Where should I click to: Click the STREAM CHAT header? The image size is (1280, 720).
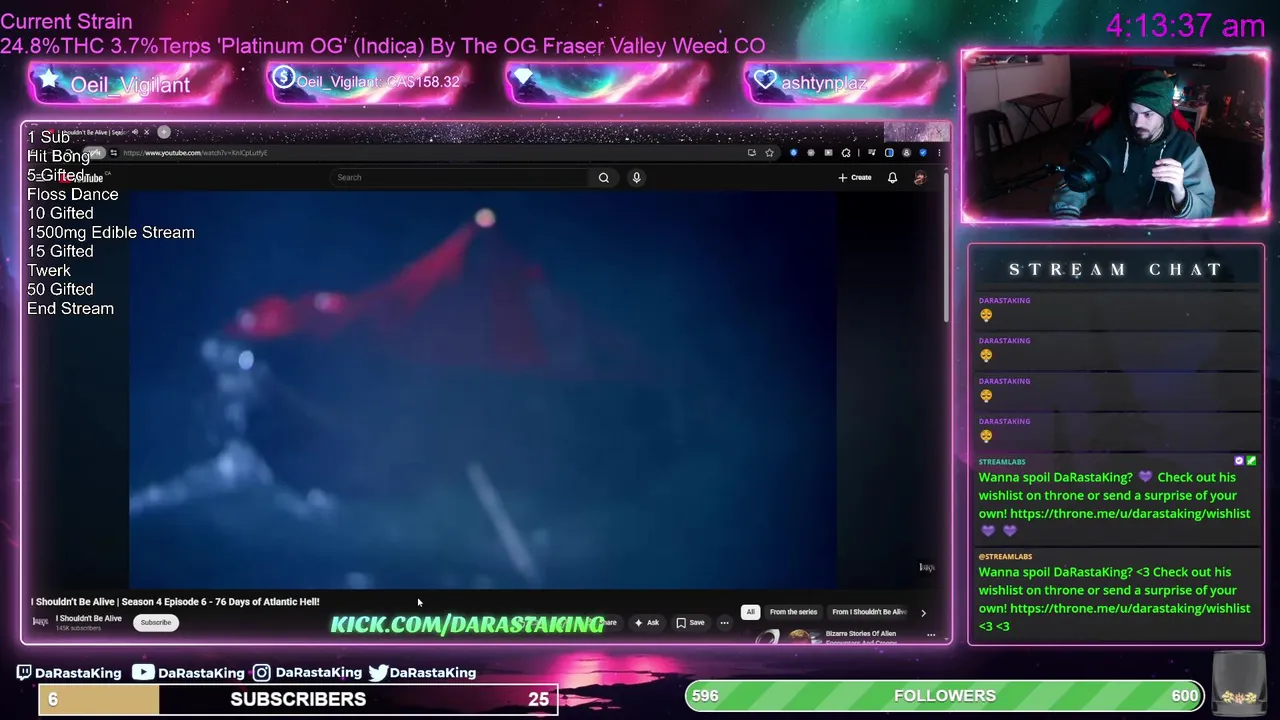[1116, 269]
